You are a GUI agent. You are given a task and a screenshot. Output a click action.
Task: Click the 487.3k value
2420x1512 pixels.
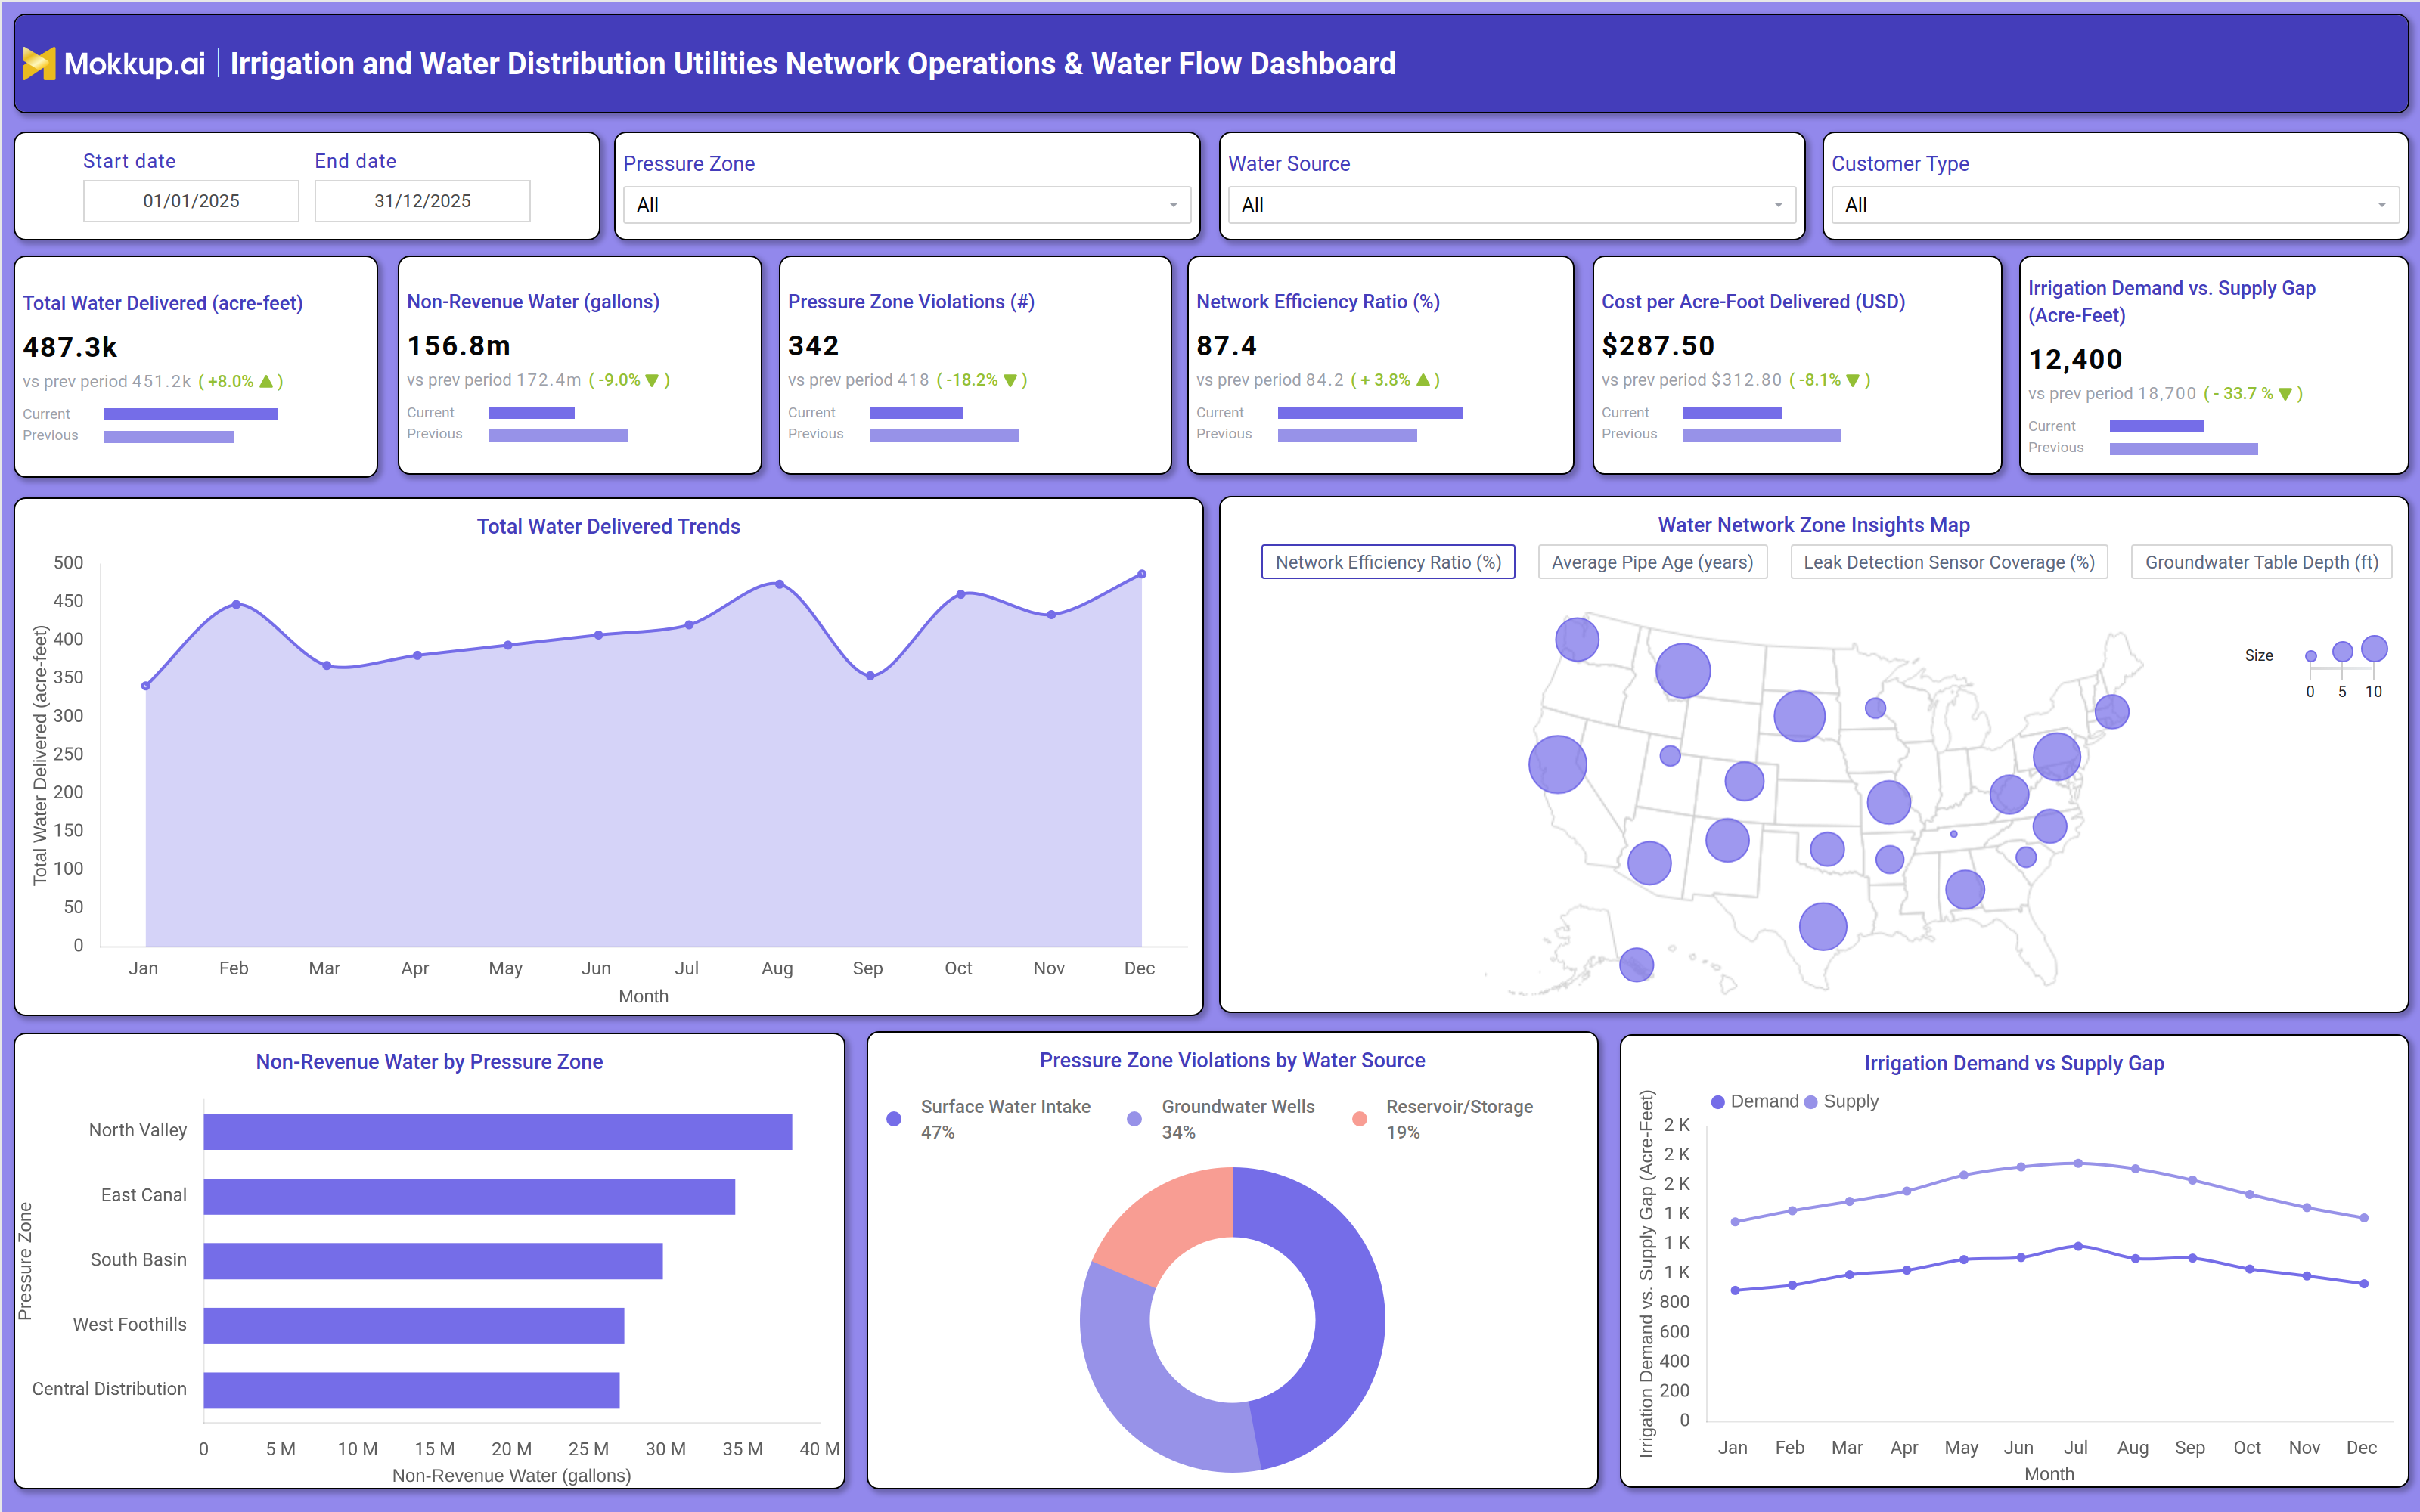coord(71,347)
